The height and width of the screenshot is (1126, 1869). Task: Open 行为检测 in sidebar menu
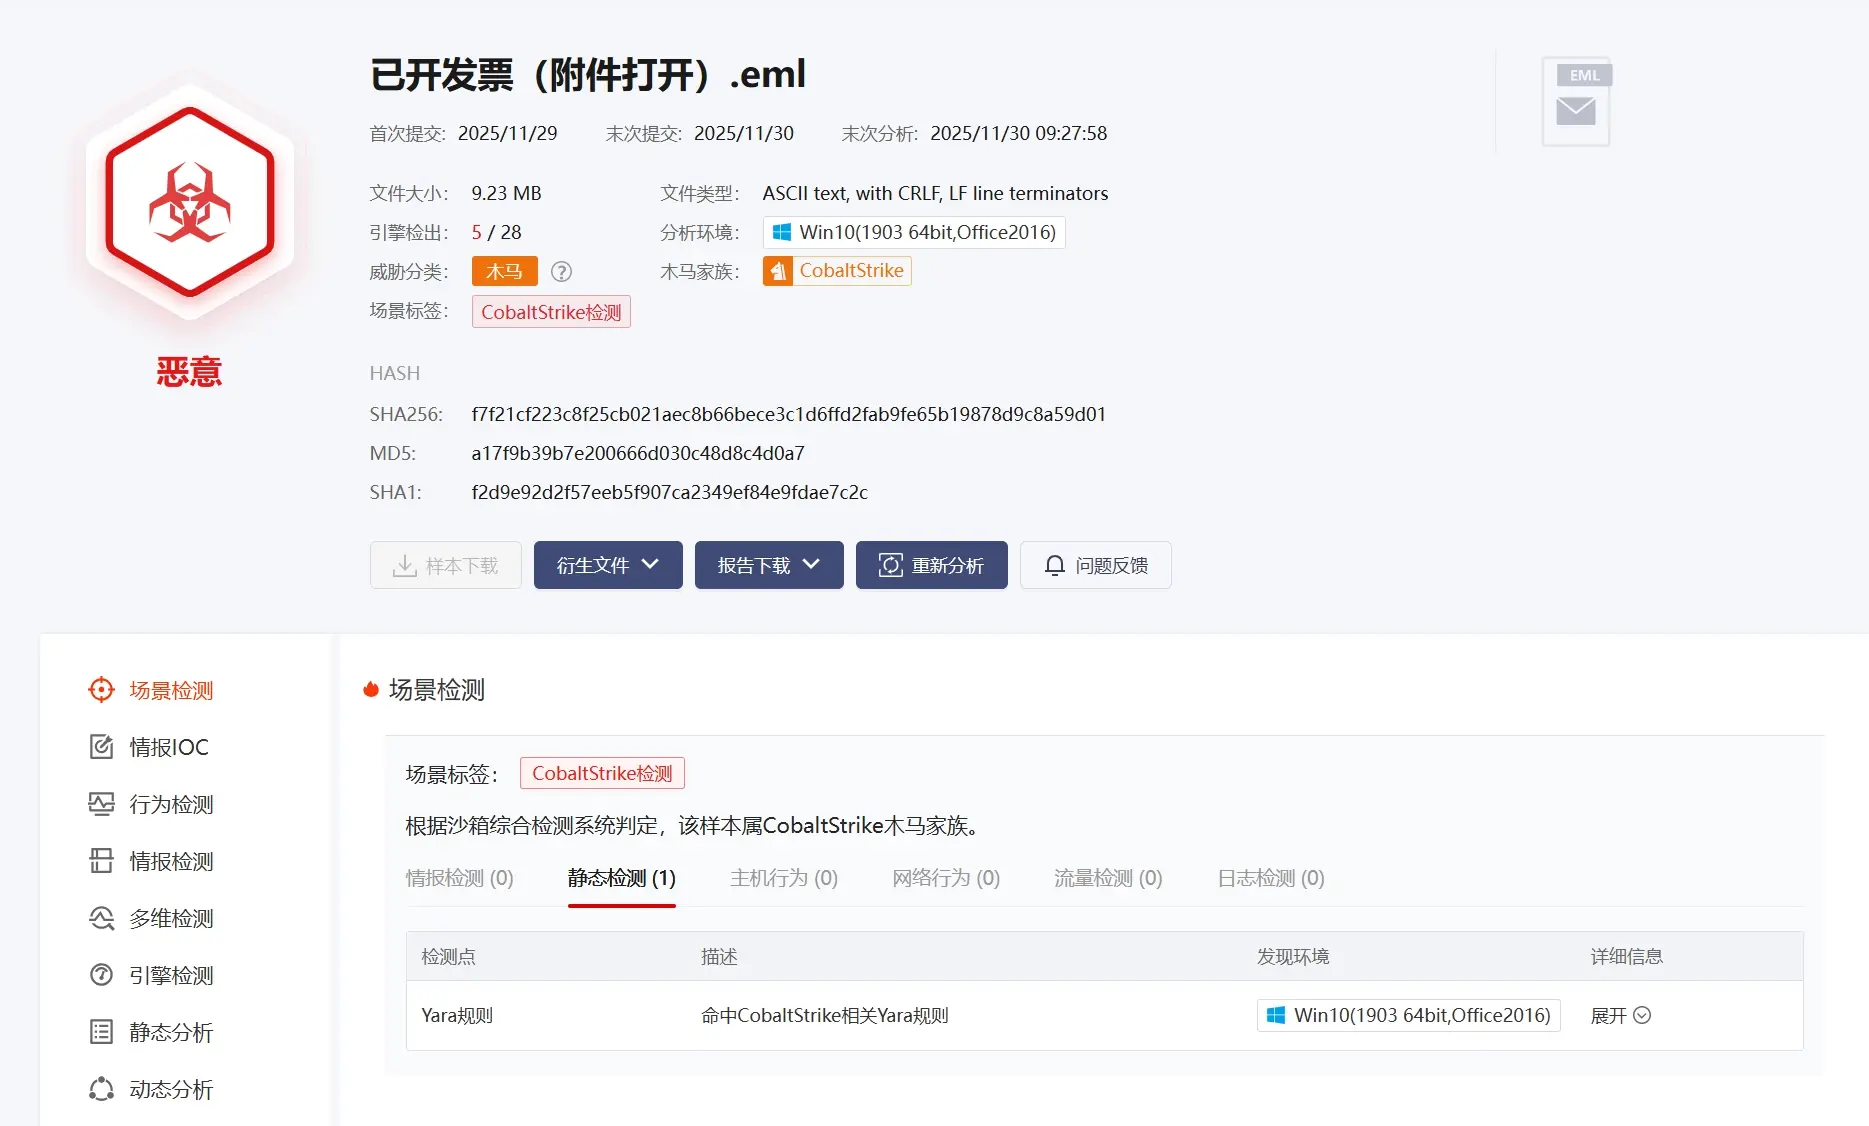coord(171,804)
